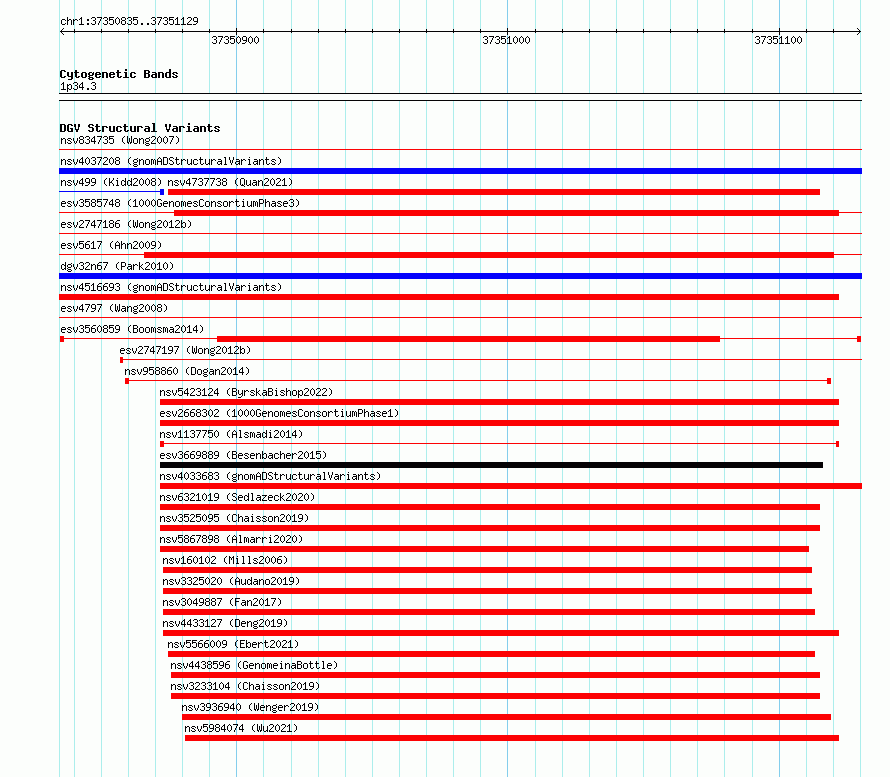
Task: Open nsv5867898 (Almarri2020) label
Action: tap(231, 539)
